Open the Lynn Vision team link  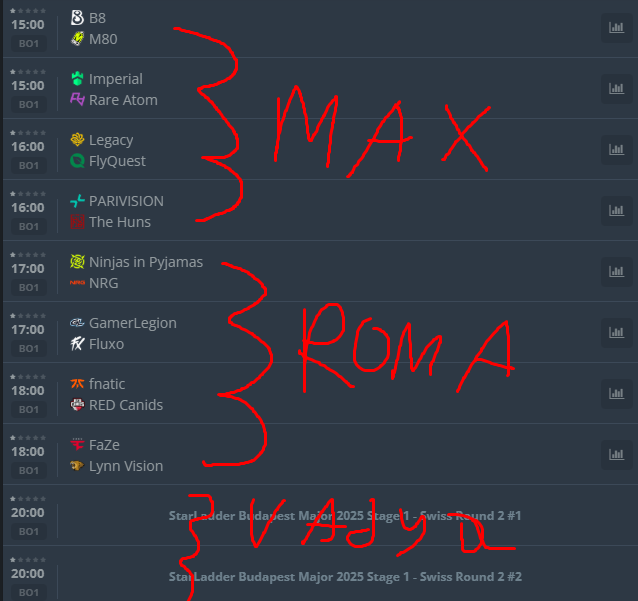(126, 466)
